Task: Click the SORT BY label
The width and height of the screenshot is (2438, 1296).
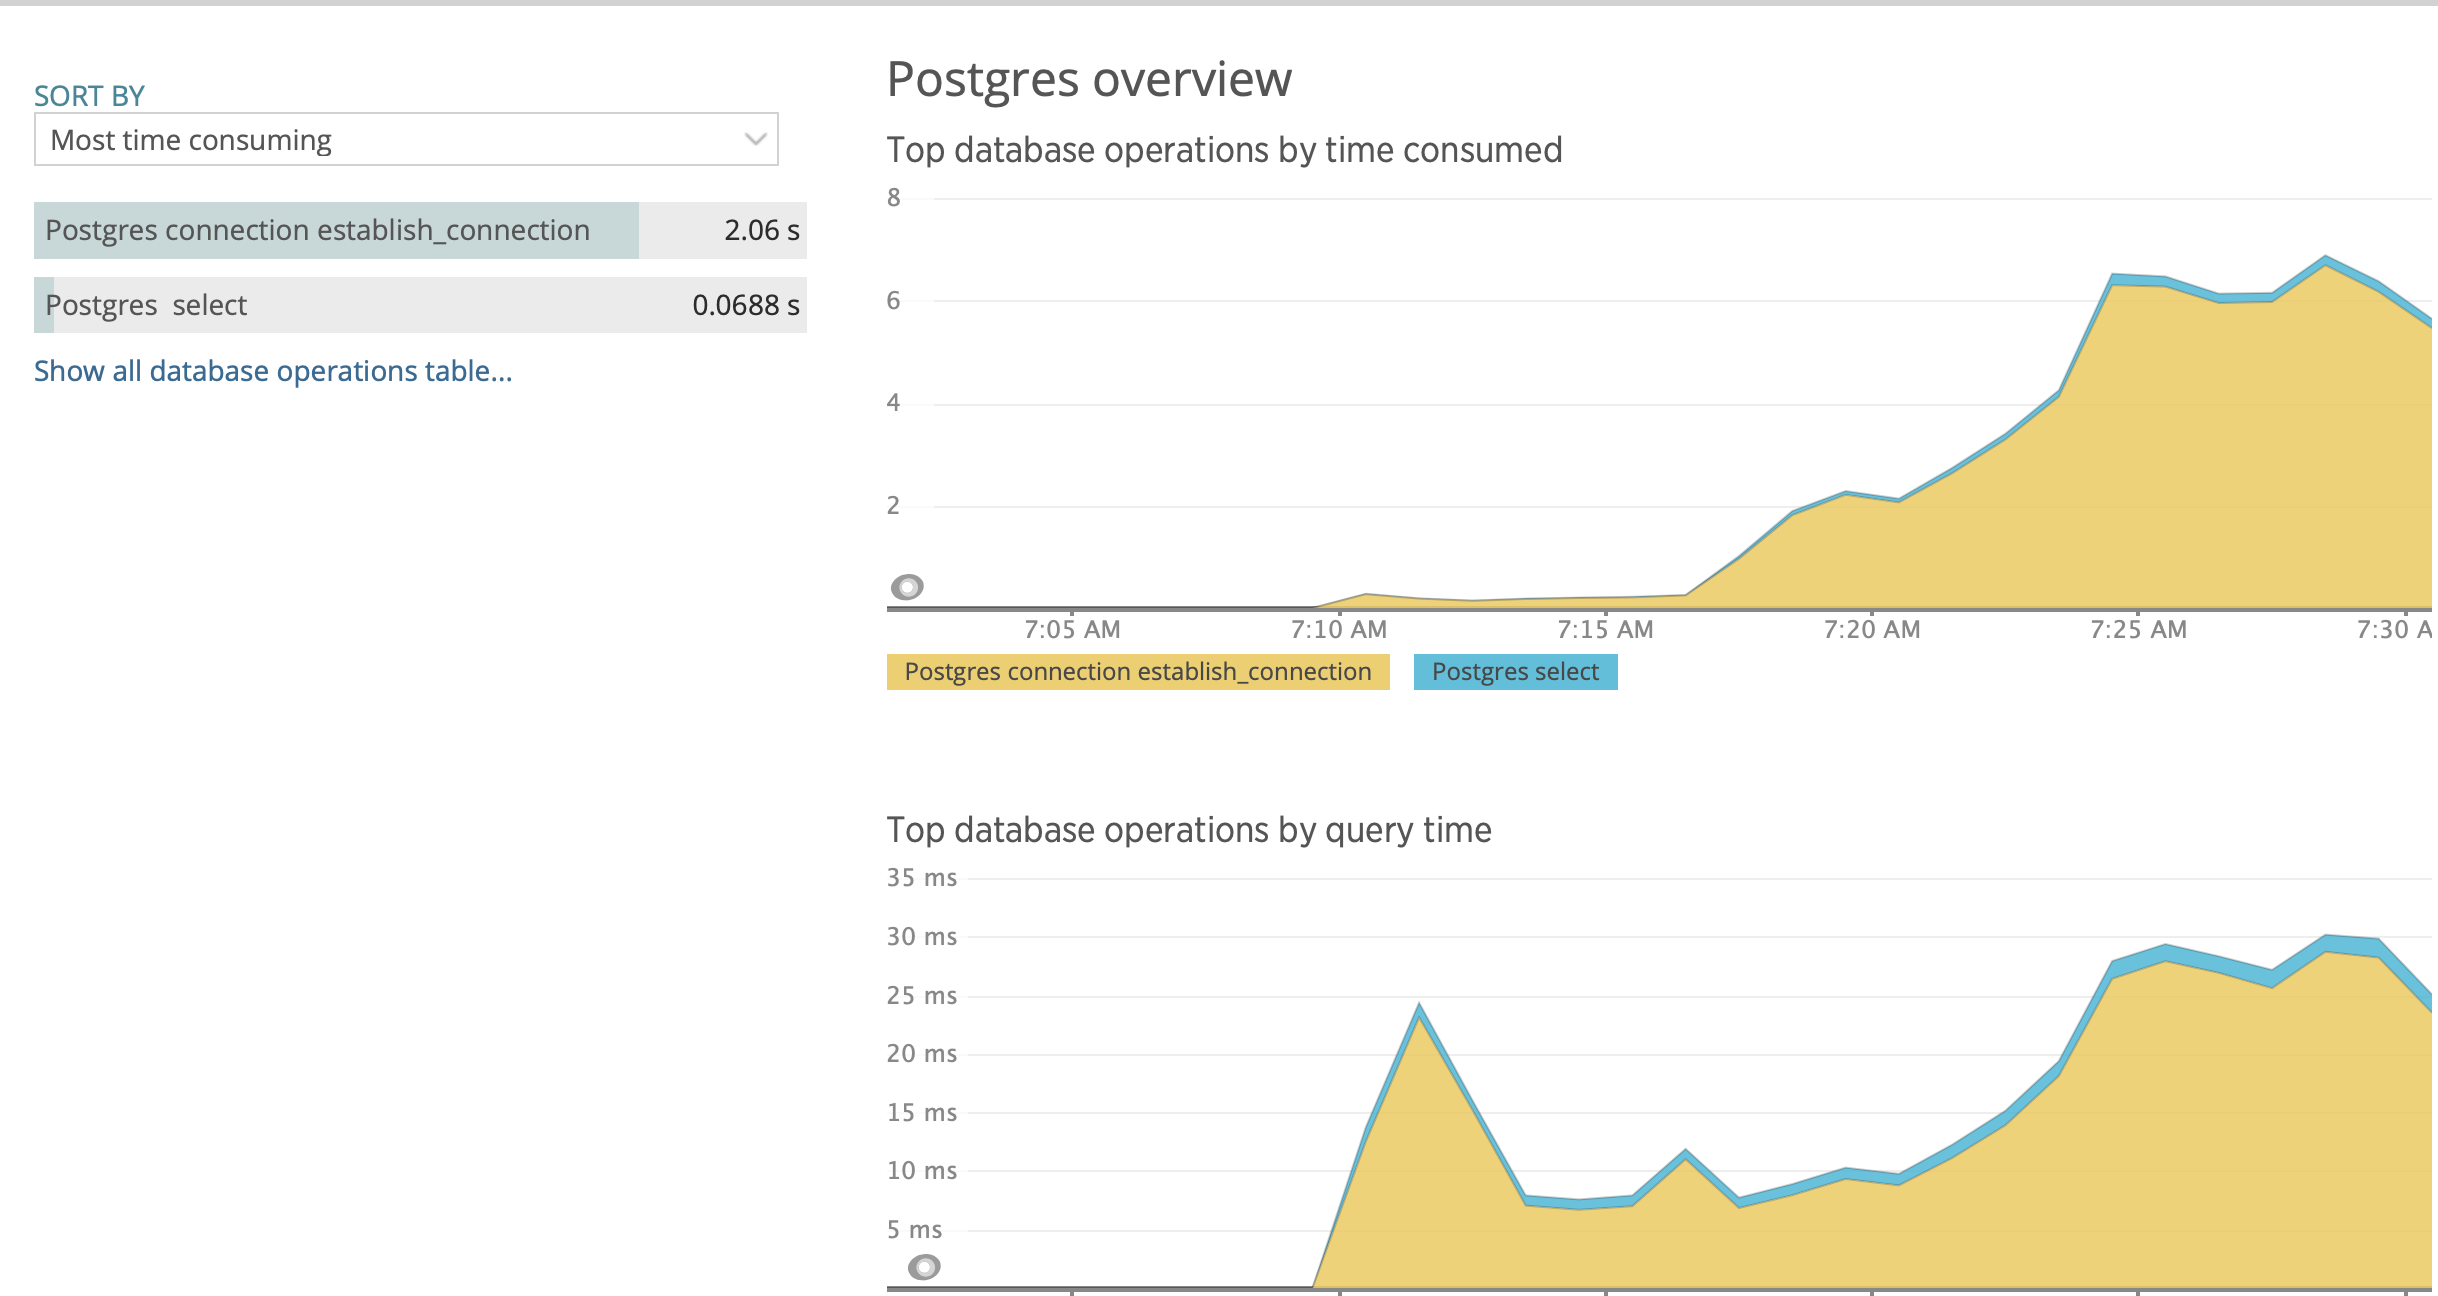Action: tap(89, 96)
